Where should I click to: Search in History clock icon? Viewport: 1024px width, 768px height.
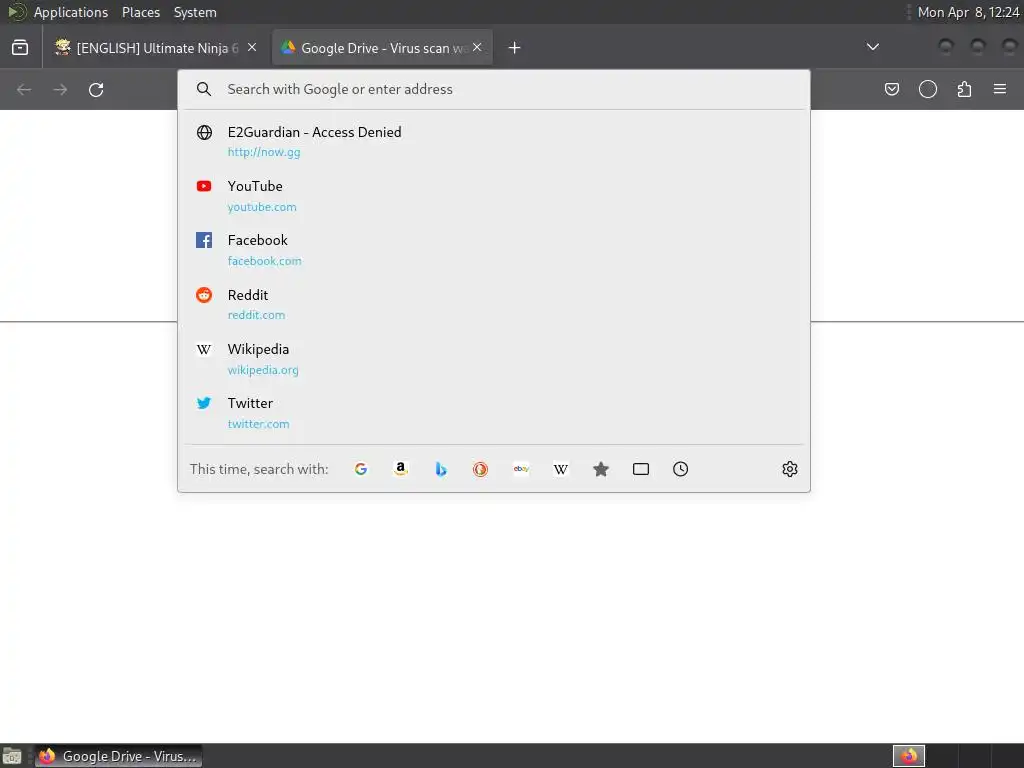click(x=680, y=469)
